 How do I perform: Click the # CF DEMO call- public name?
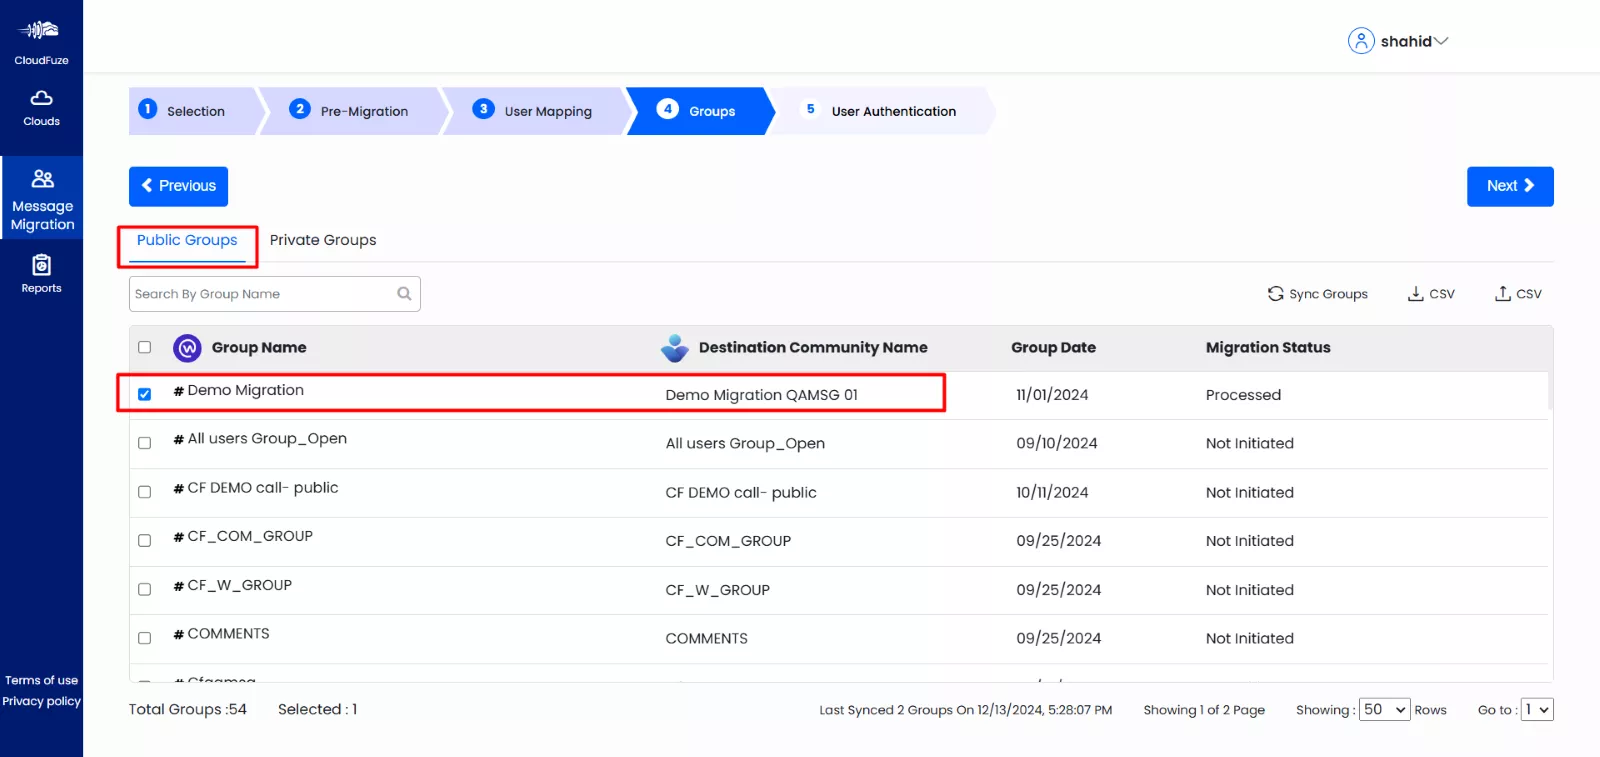(256, 487)
